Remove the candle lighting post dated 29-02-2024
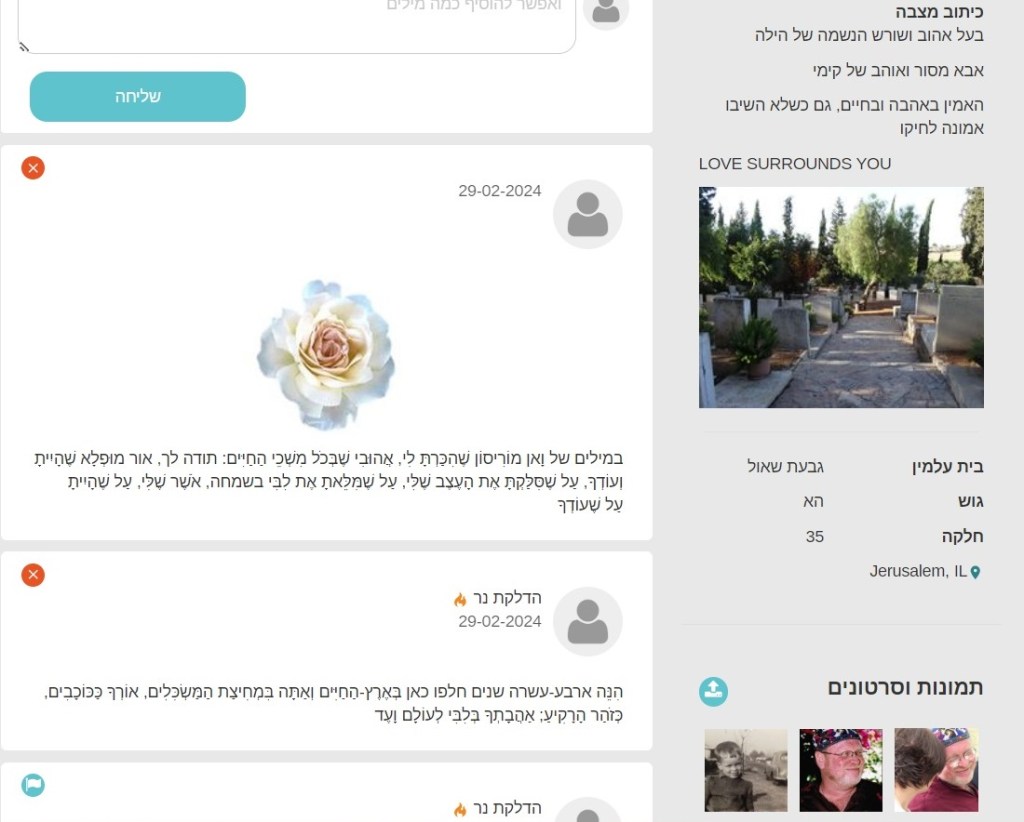The height and width of the screenshot is (822, 1024). coord(33,575)
